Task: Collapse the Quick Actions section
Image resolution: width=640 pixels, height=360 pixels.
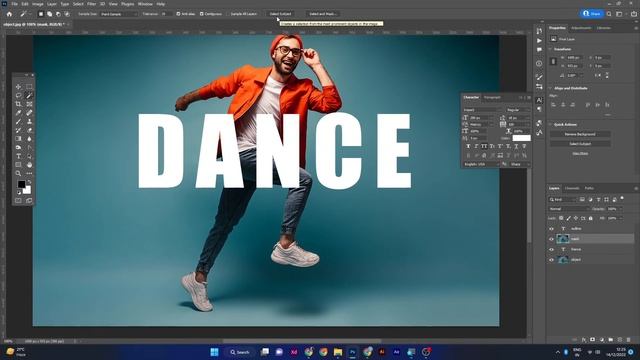Action: click(x=550, y=124)
